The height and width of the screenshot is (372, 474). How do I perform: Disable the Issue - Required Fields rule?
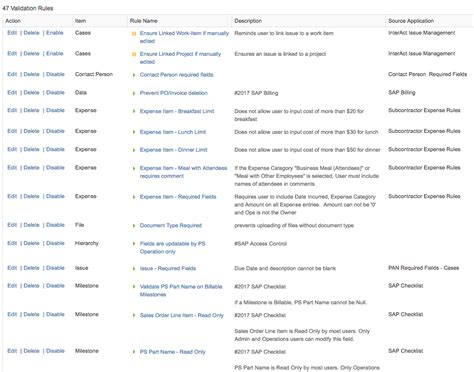(x=55, y=268)
